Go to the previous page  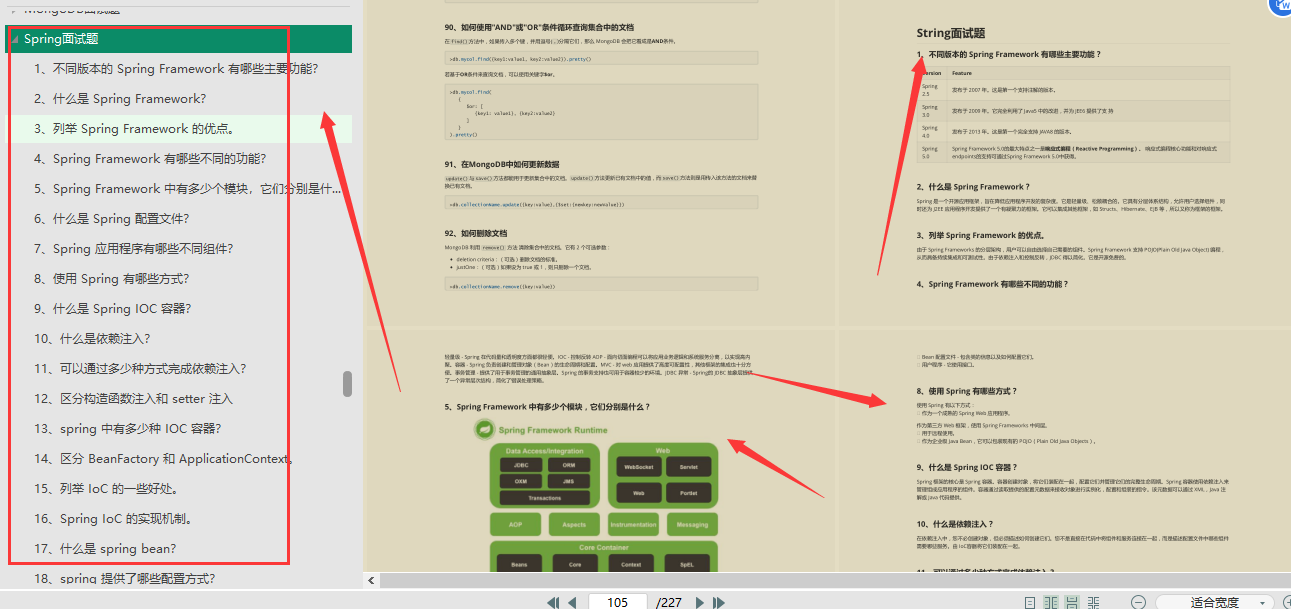(x=572, y=602)
